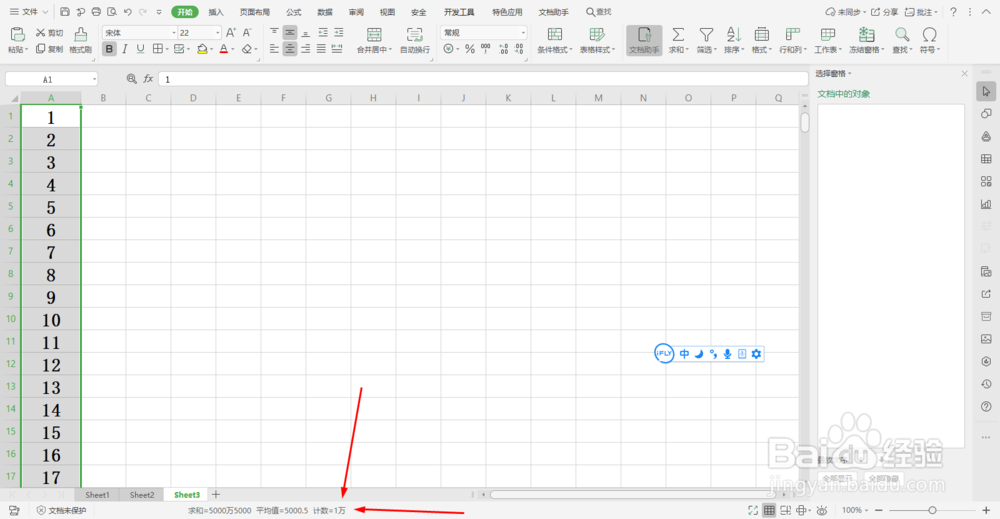1000x519 pixels.
Task: Click the zoom slider handle
Action: tap(932, 510)
